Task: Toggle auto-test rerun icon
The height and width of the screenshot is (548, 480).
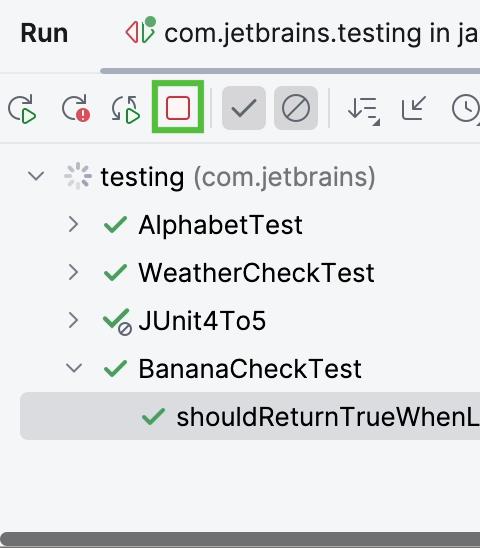Action: 126,109
